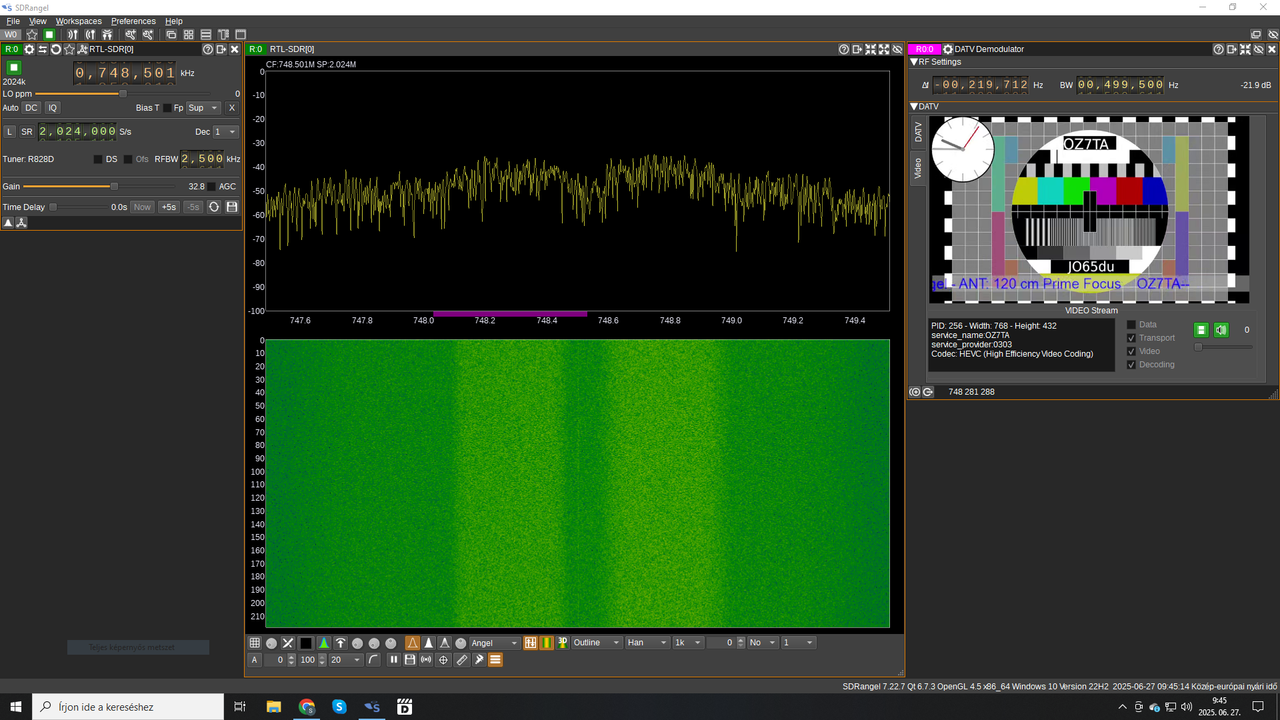This screenshot has height=720, width=1280.
Task: Click the SR sample rate button
Action: coord(27,132)
